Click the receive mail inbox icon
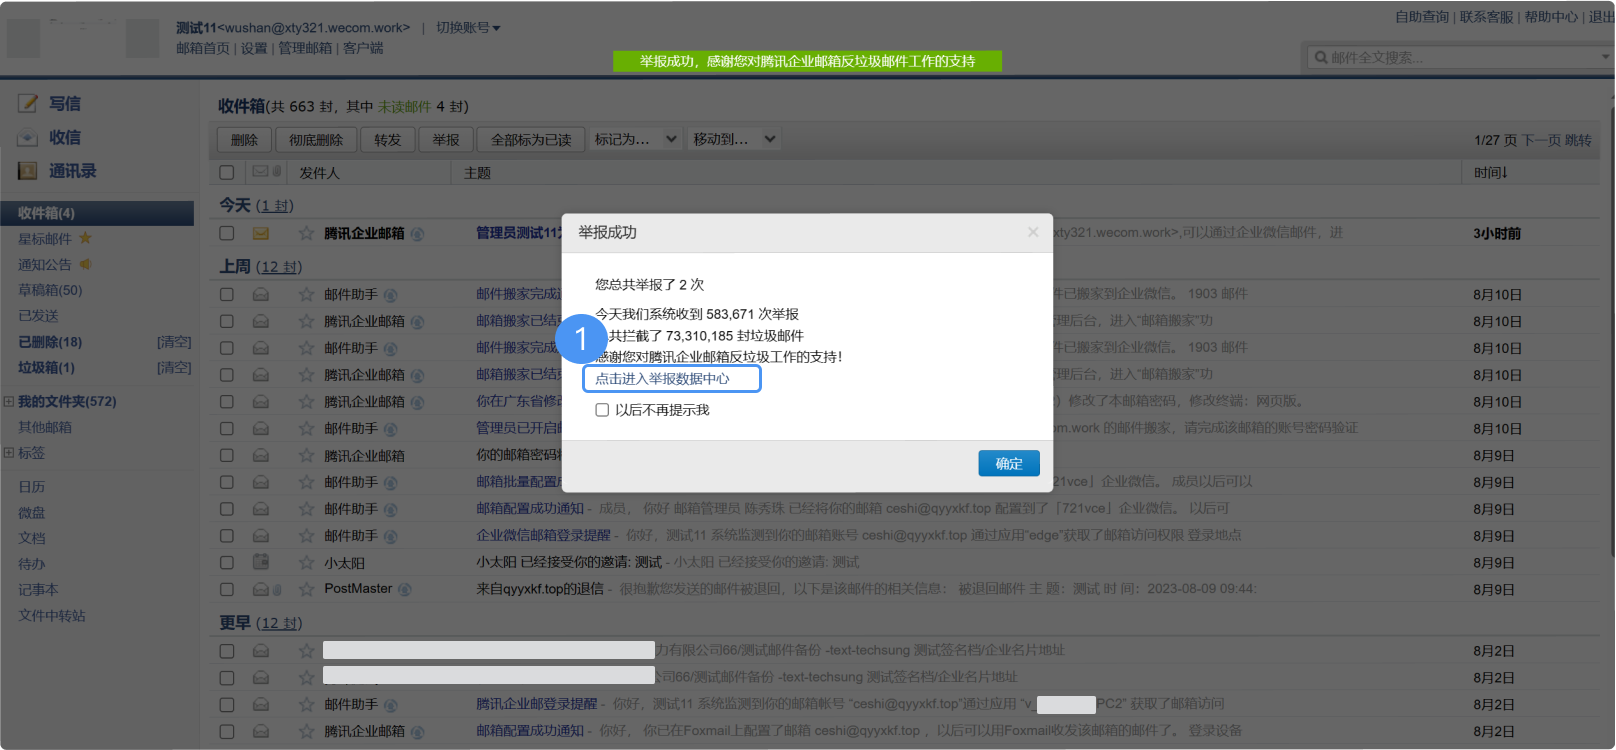Screen dimensions: 1616x750 coord(28,138)
